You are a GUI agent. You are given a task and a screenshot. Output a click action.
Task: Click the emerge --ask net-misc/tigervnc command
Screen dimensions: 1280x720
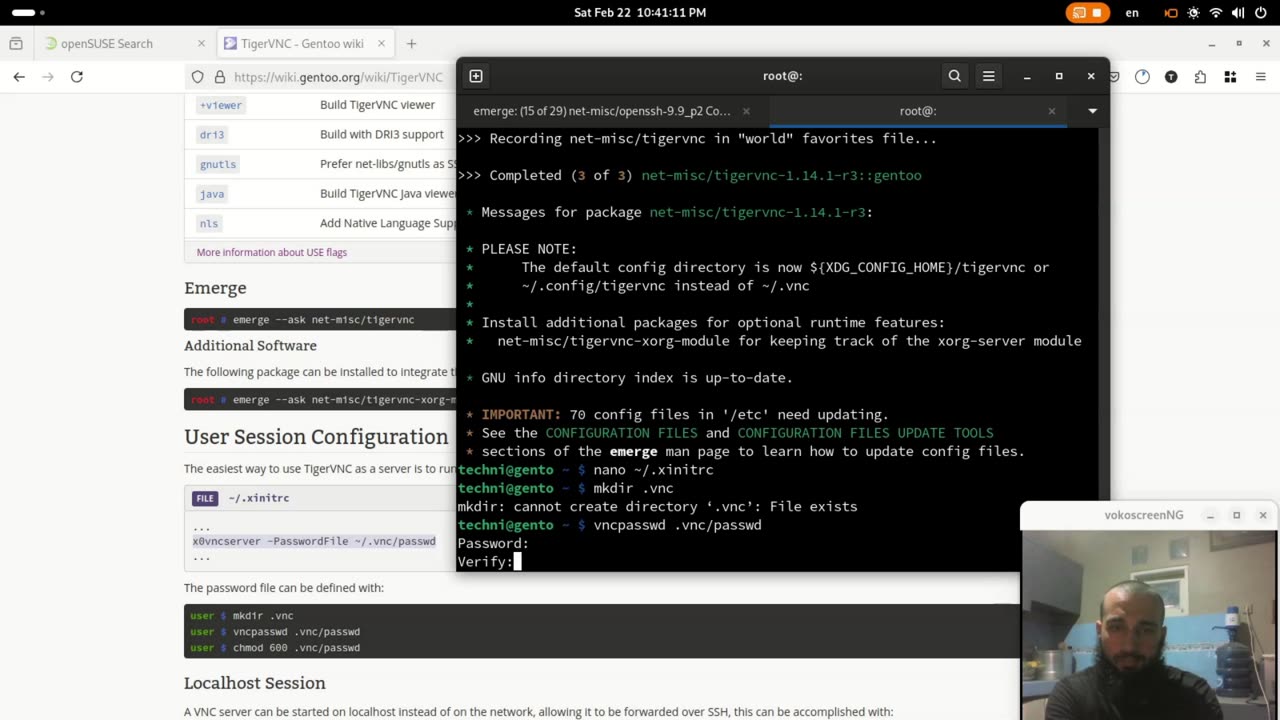coord(323,319)
